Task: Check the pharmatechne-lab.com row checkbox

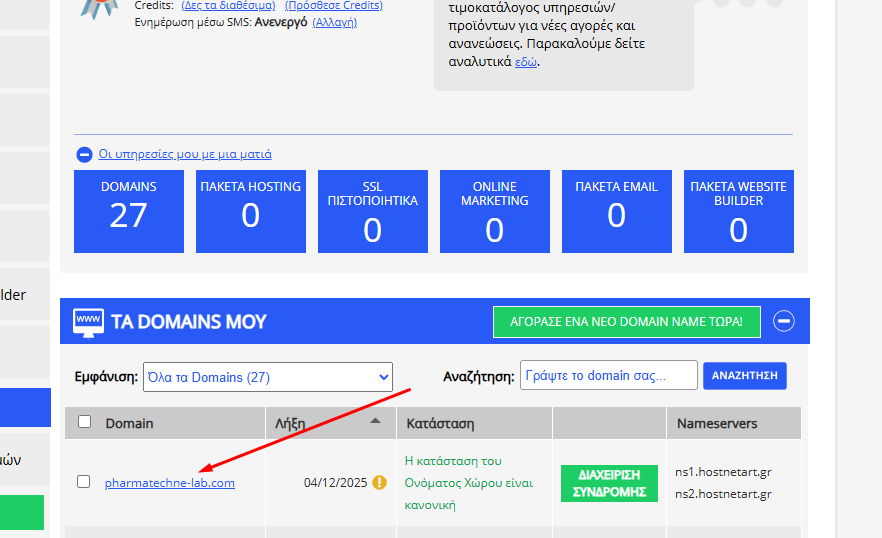Action: click(84, 482)
